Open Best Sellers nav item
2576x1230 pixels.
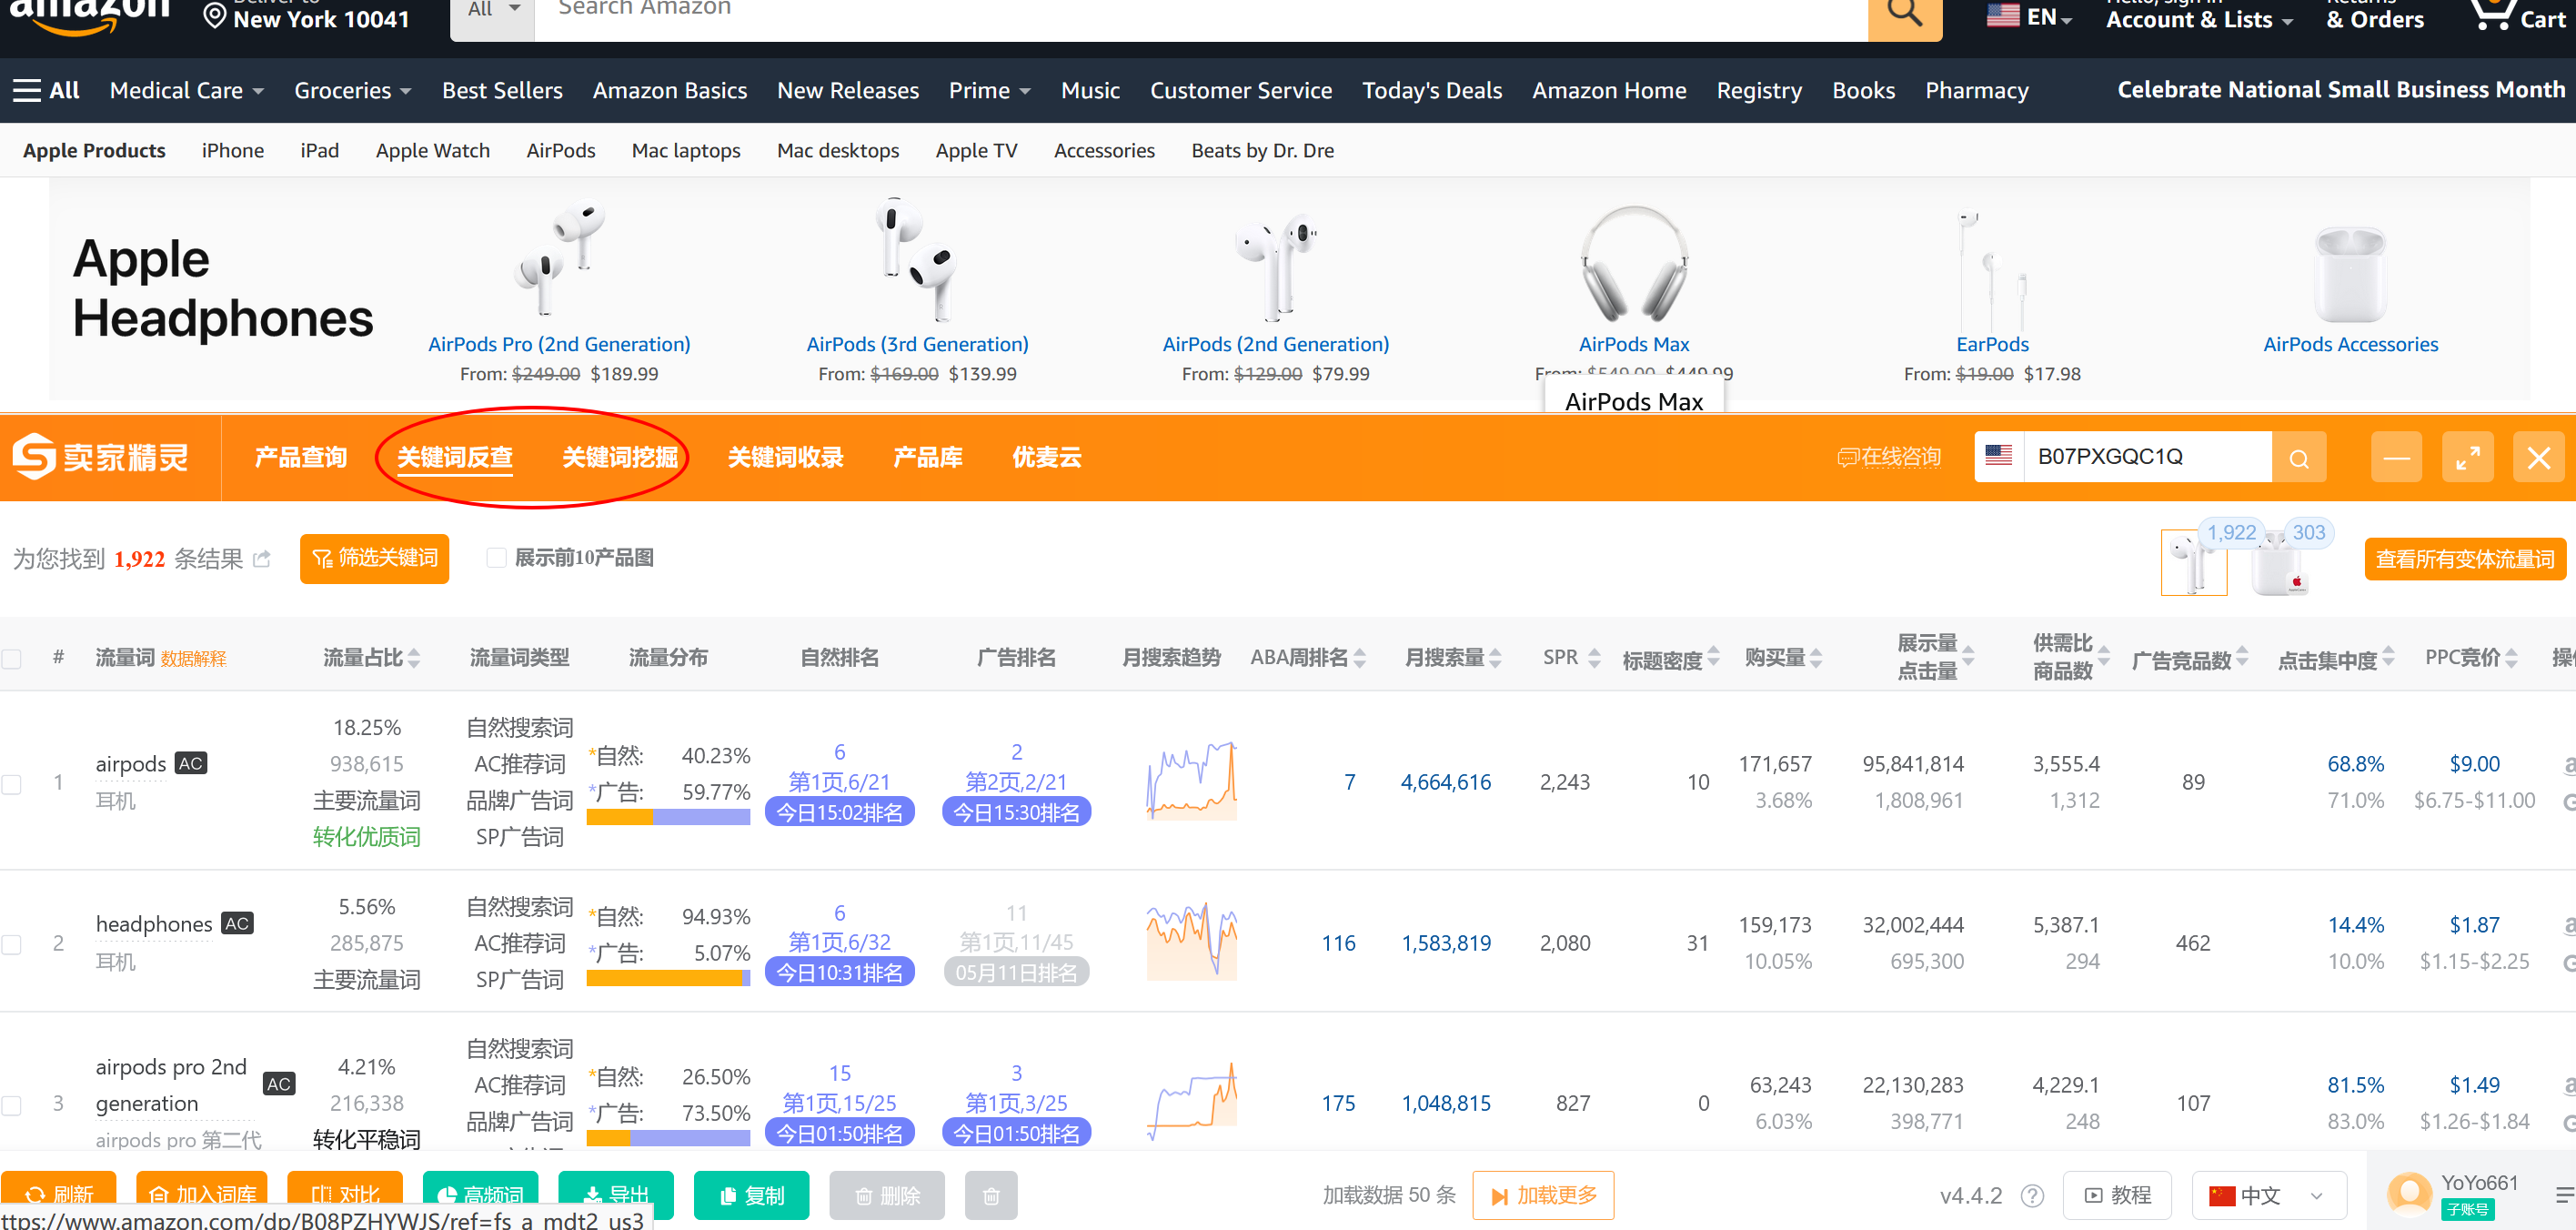(x=502, y=91)
